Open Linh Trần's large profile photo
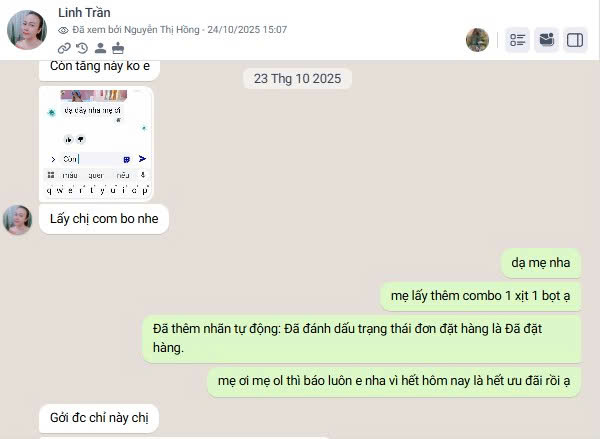The image size is (600, 439). (x=27, y=30)
